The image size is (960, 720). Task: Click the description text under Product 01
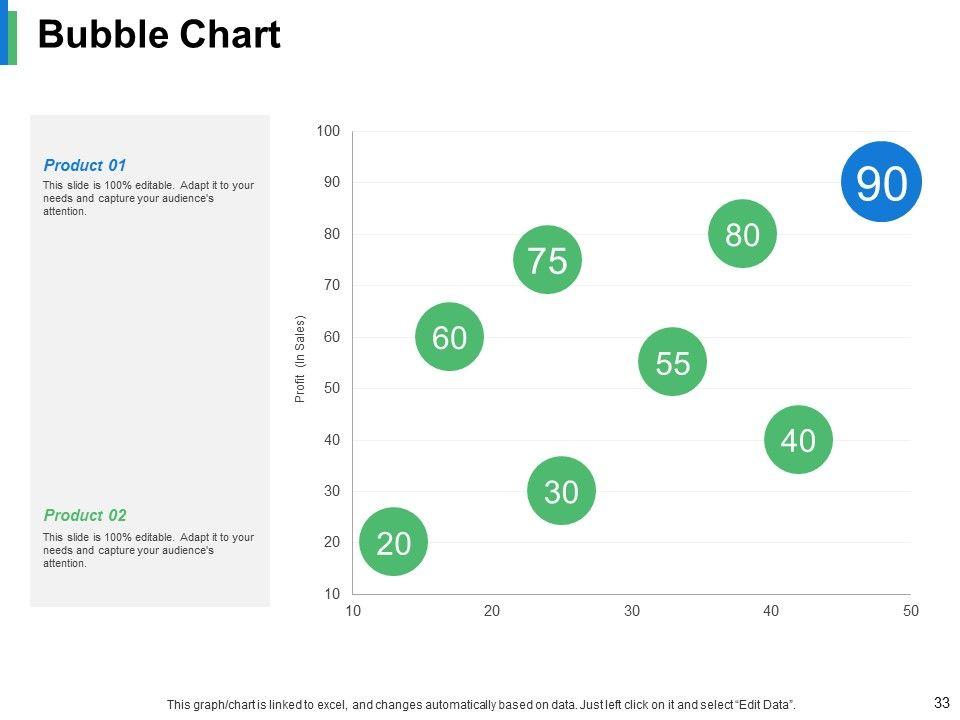[148, 198]
